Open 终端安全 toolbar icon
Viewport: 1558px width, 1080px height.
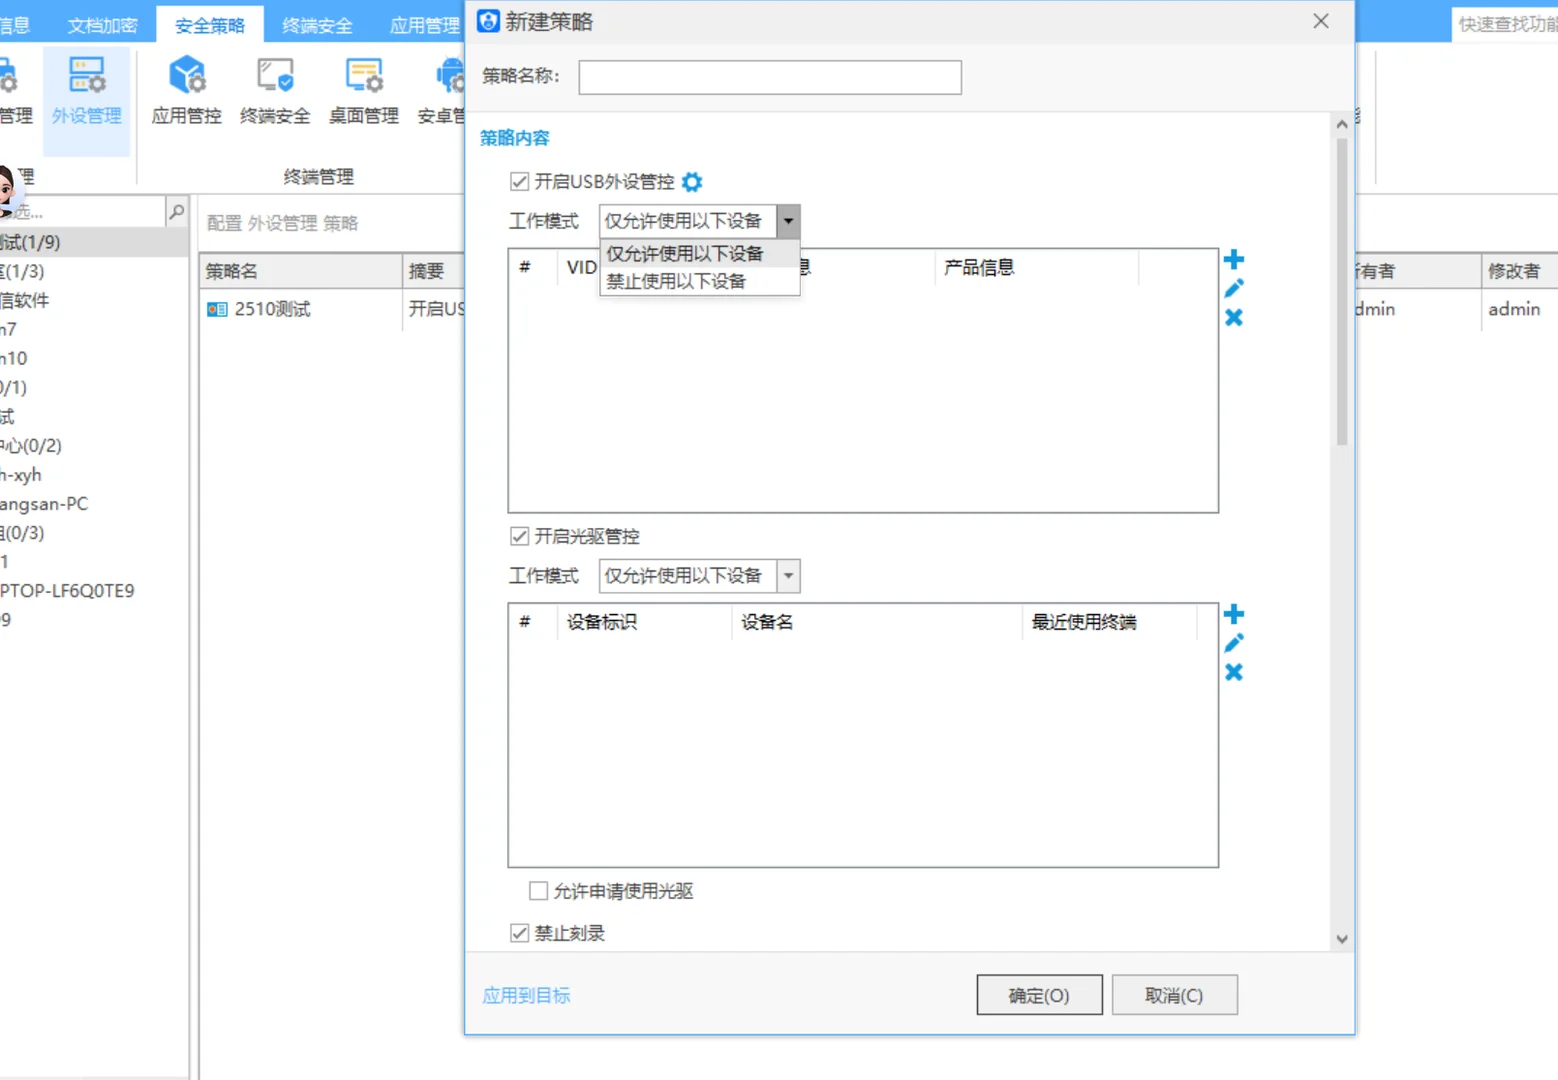[275, 91]
